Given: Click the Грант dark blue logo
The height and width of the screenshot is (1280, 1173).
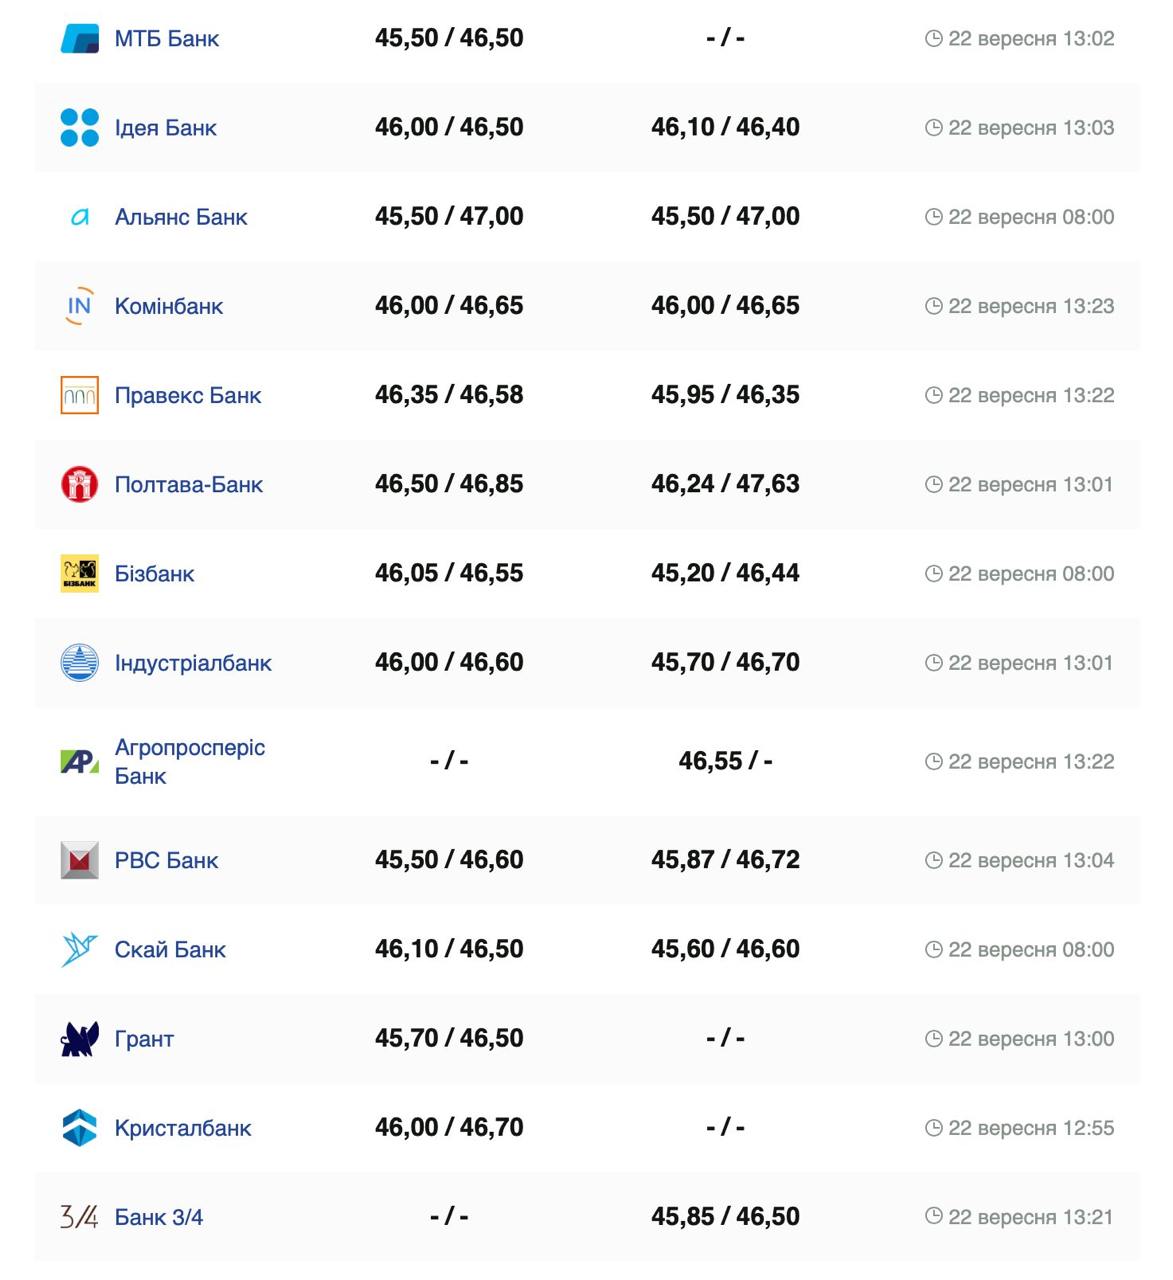Looking at the screenshot, I should click(x=80, y=1039).
